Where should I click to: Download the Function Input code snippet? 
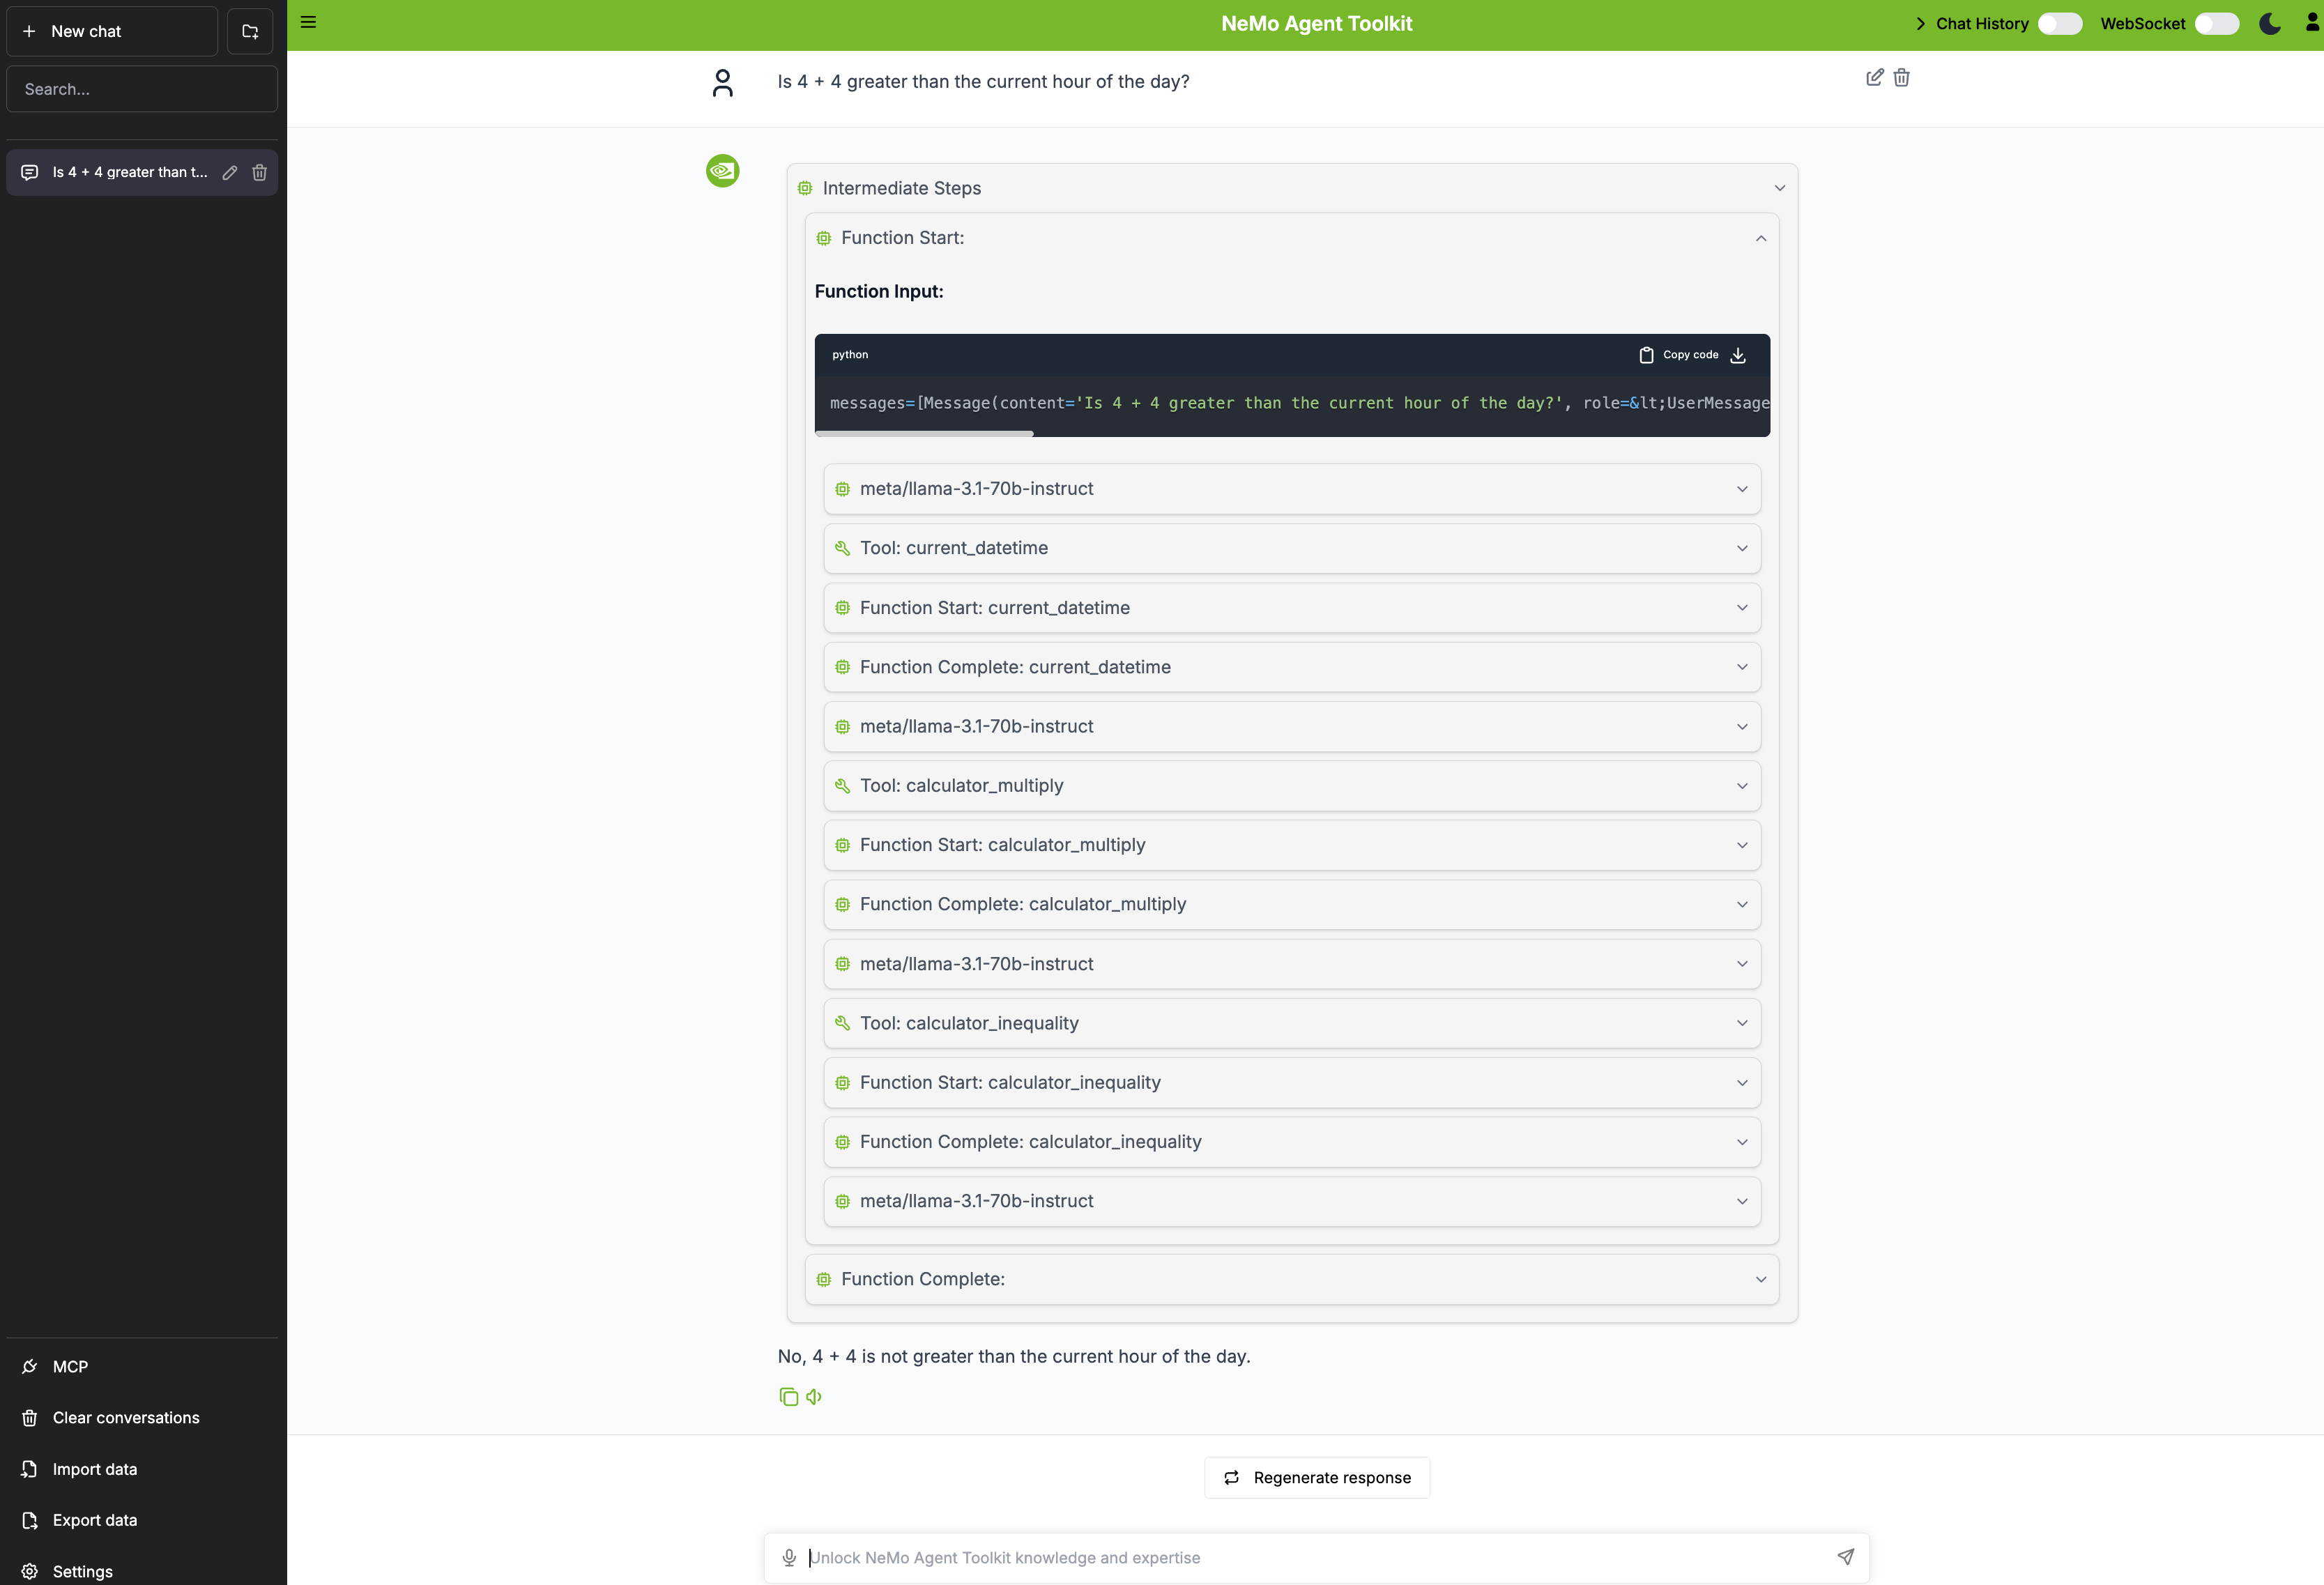(x=1738, y=354)
